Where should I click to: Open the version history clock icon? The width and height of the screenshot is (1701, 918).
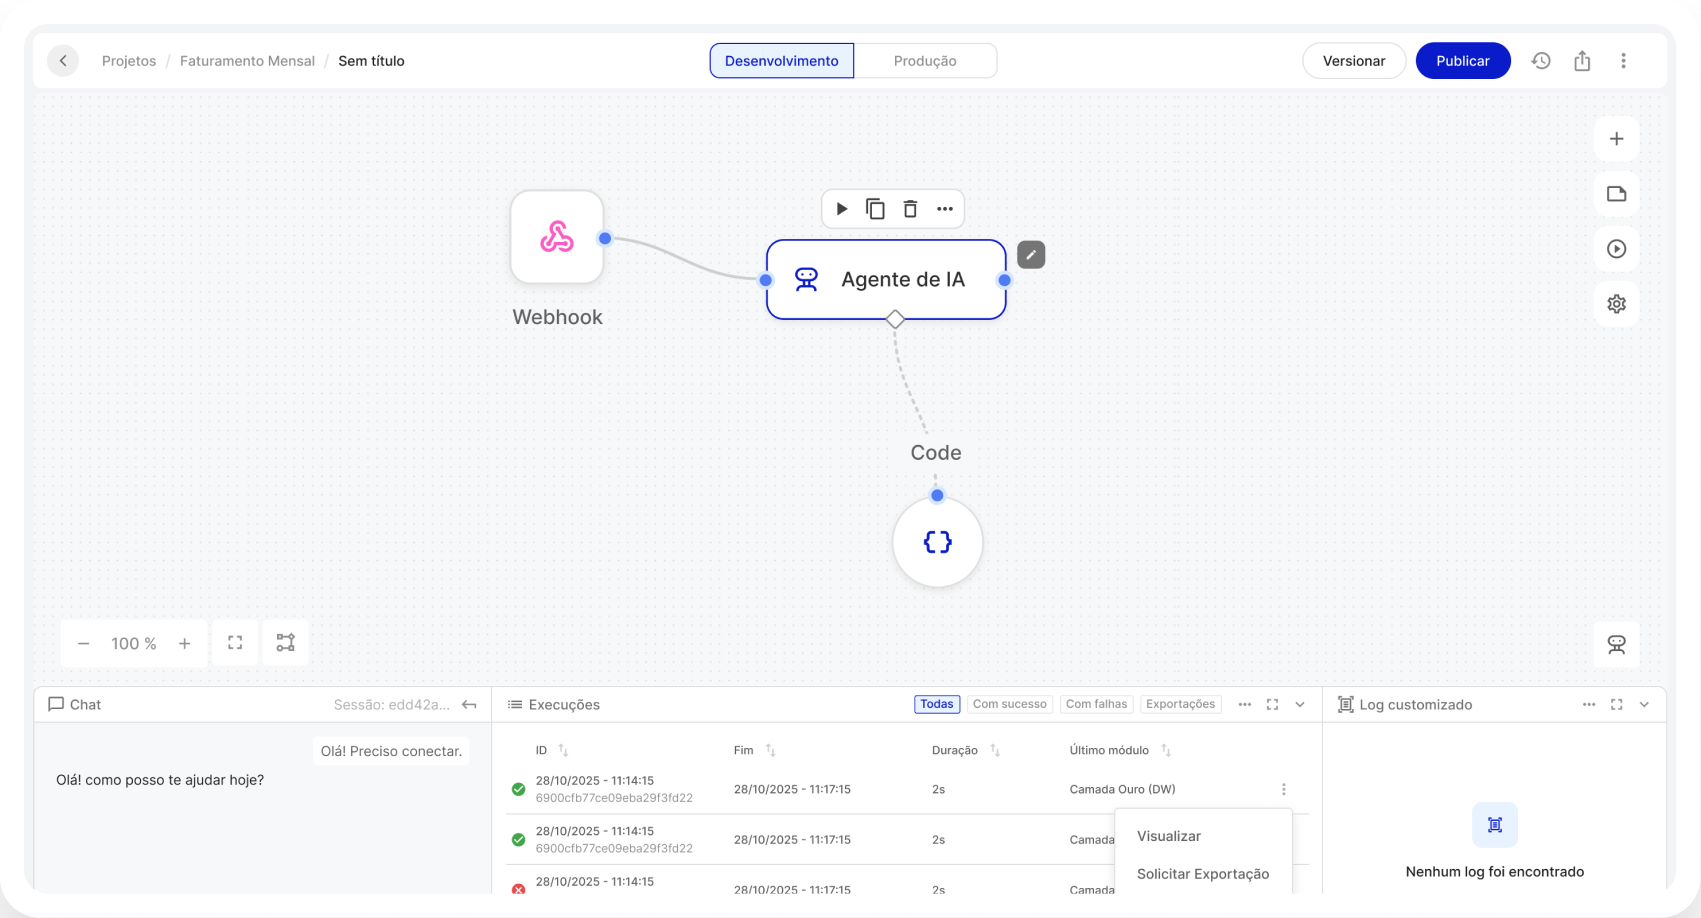coord(1541,61)
